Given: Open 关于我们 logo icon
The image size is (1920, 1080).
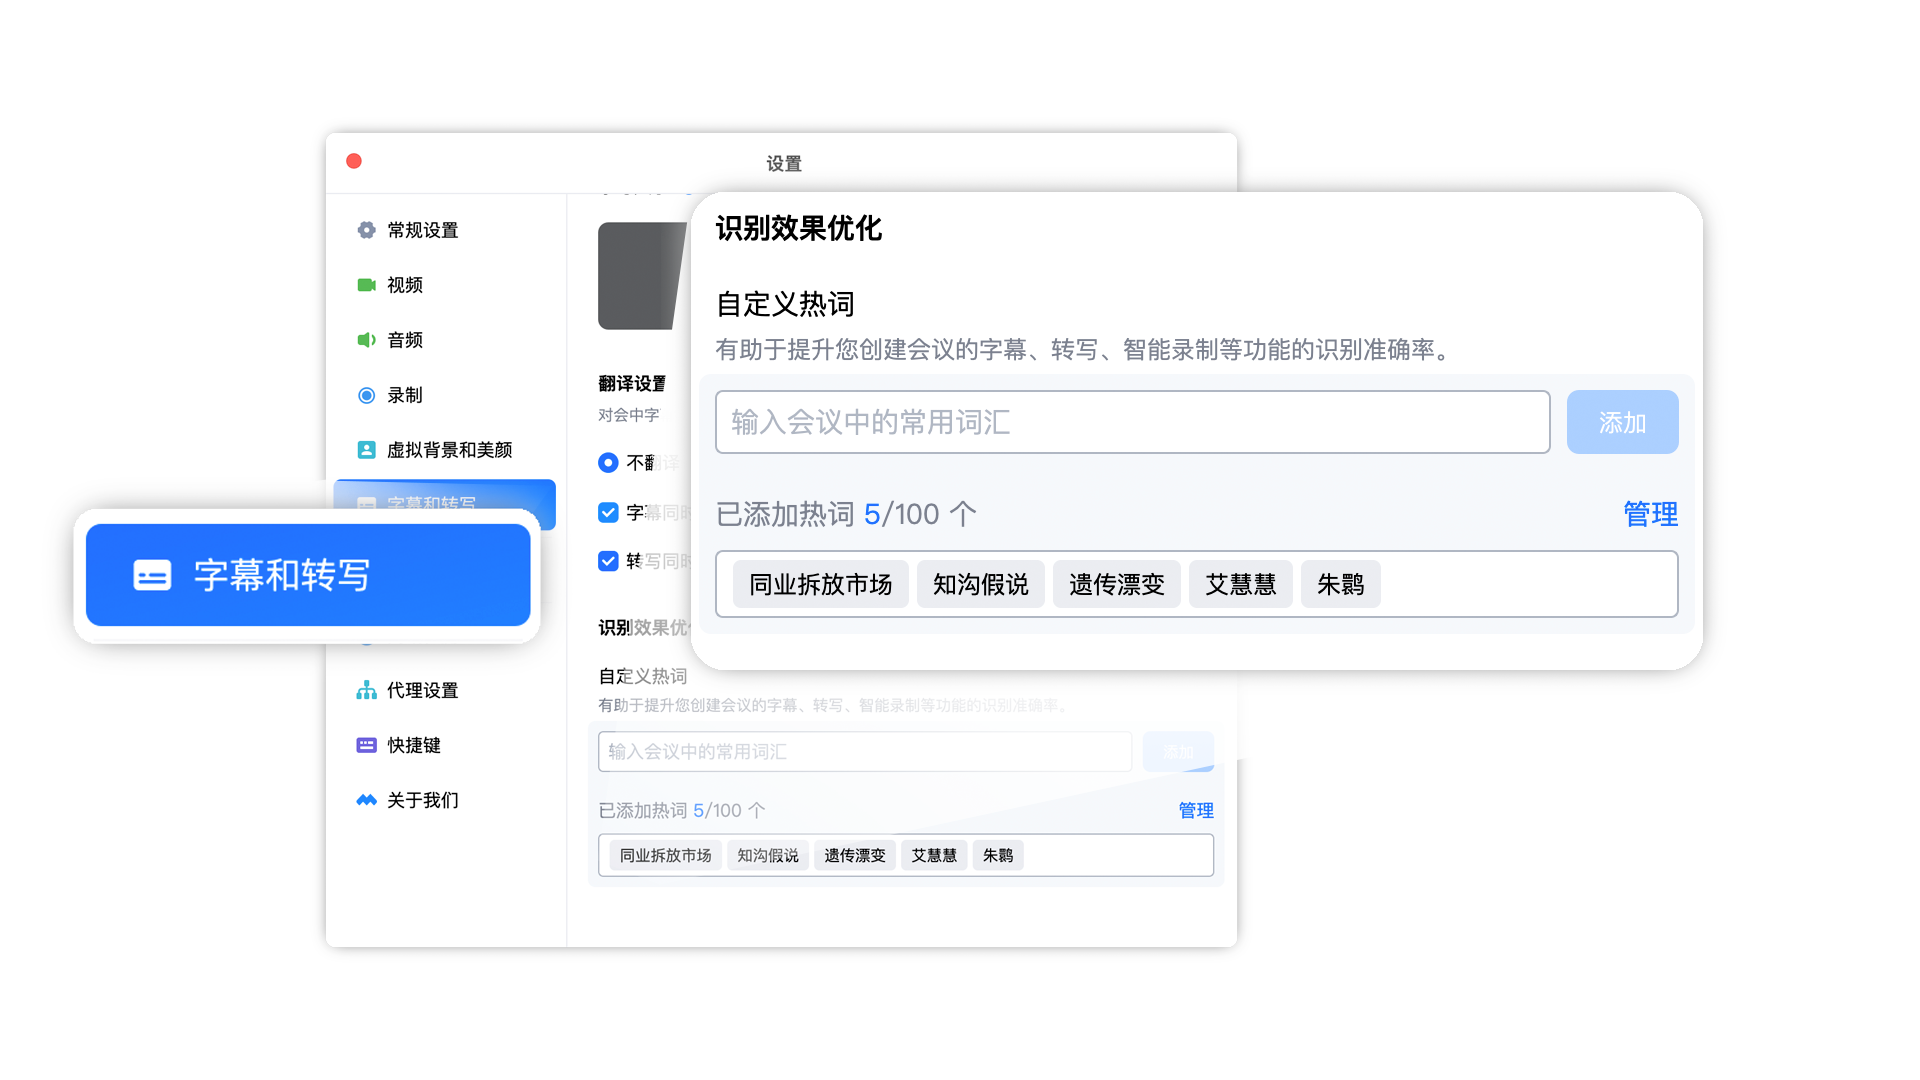Looking at the screenshot, I should (366, 800).
